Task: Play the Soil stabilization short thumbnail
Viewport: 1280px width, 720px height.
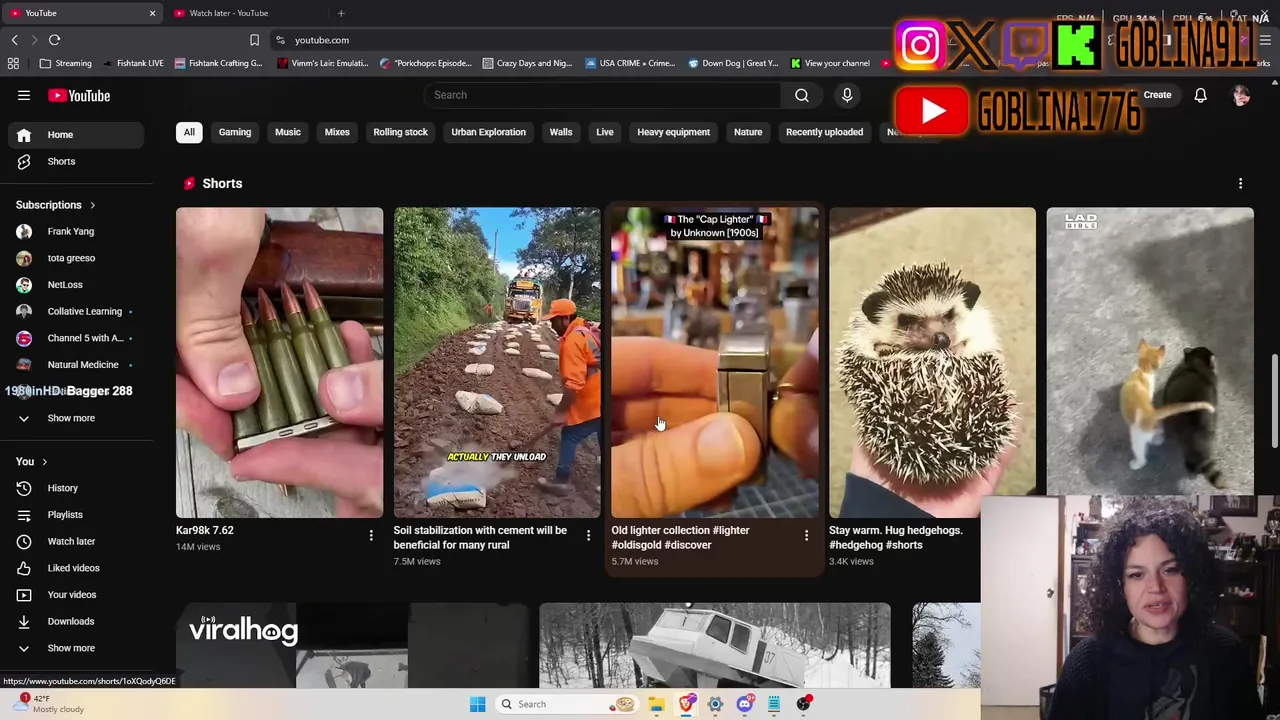Action: (x=497, y=363)
